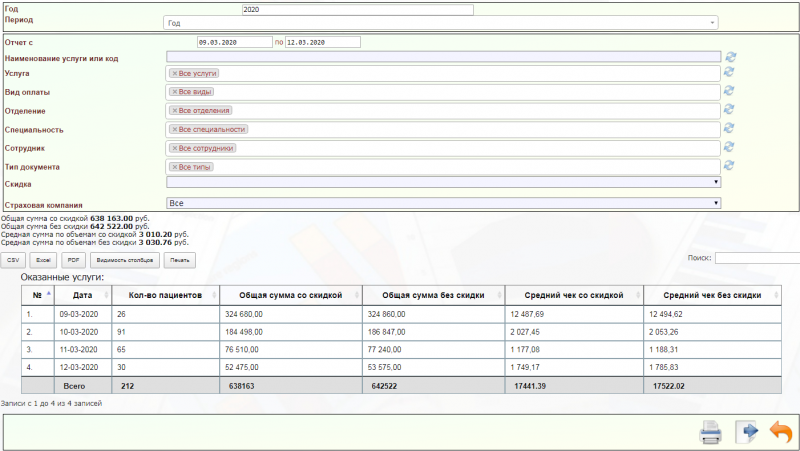800x451 pixels.
Task: Click the printer icon at bottom
Action: pos(710,432)
